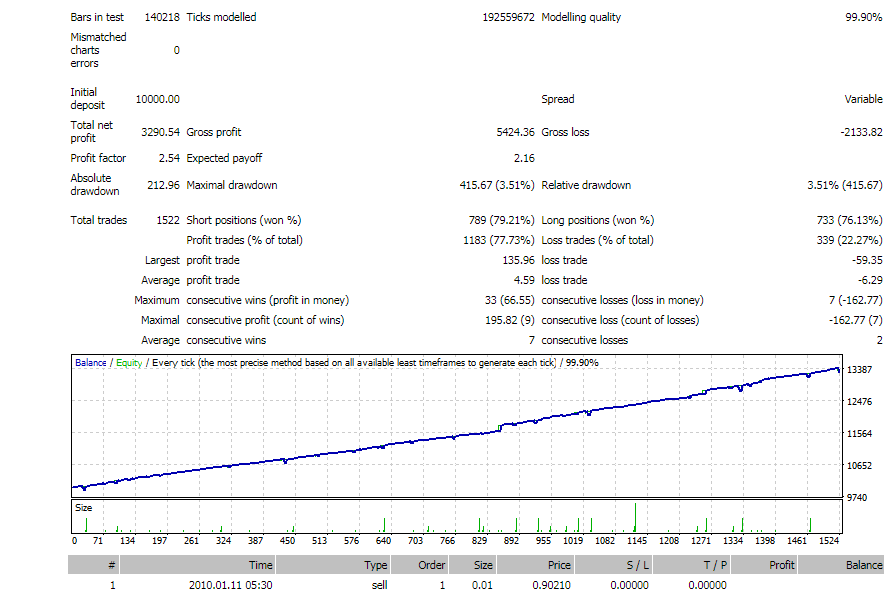This screenshot has width=884, height=590.
Task: Select the Size column header
Action: [x=472, y=565]
